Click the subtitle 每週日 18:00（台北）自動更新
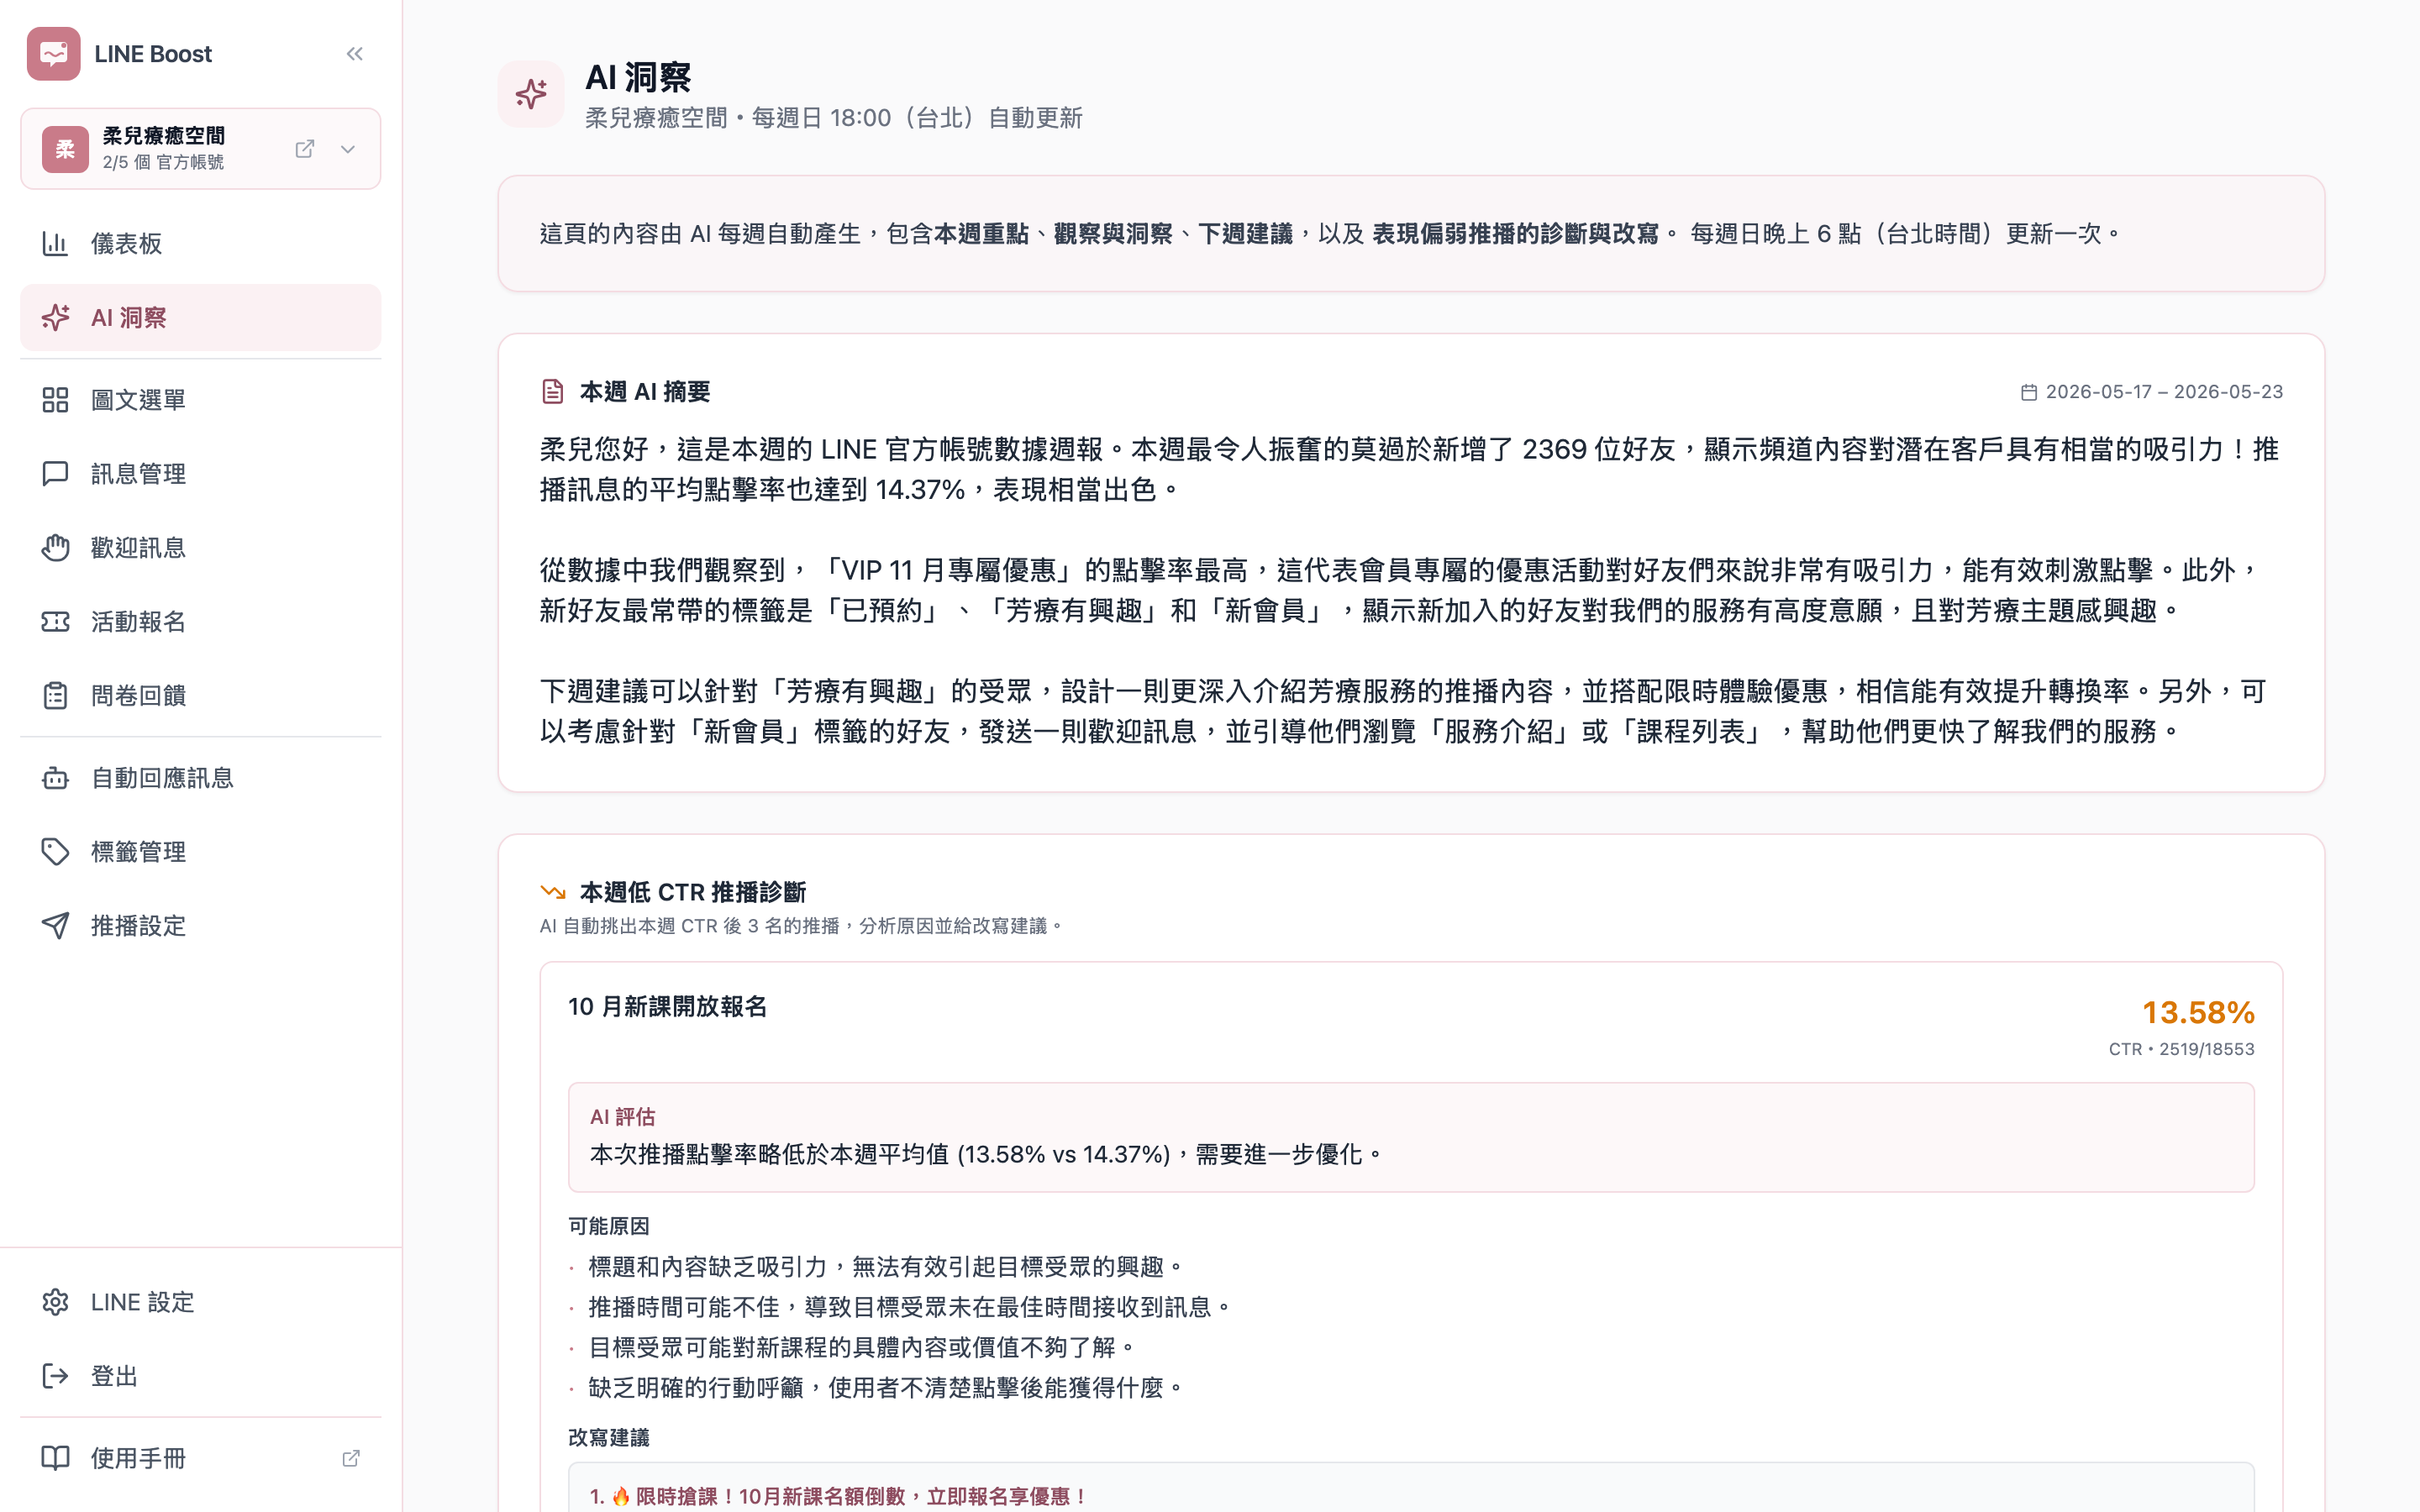2420x1512 pixels. coord(917,118)
